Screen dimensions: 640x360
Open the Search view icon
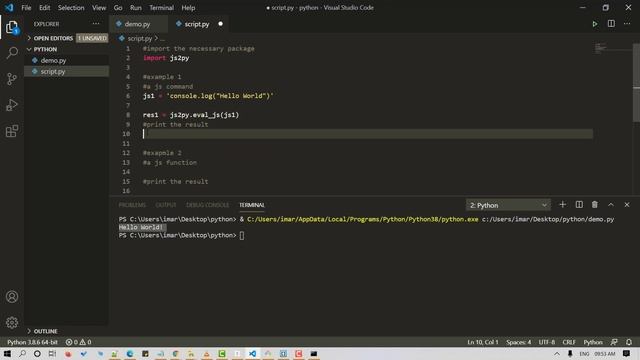click(x=12, y=53)
